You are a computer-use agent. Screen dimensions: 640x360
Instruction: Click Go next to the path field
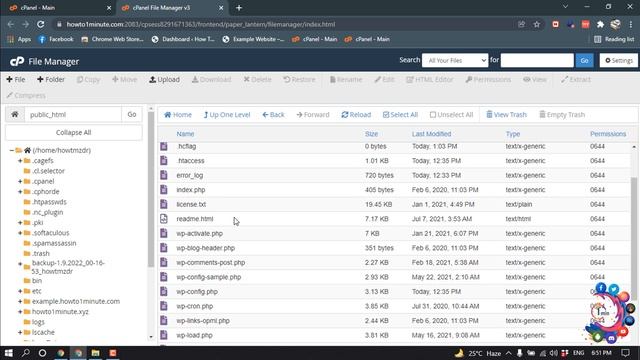(132, 114)
